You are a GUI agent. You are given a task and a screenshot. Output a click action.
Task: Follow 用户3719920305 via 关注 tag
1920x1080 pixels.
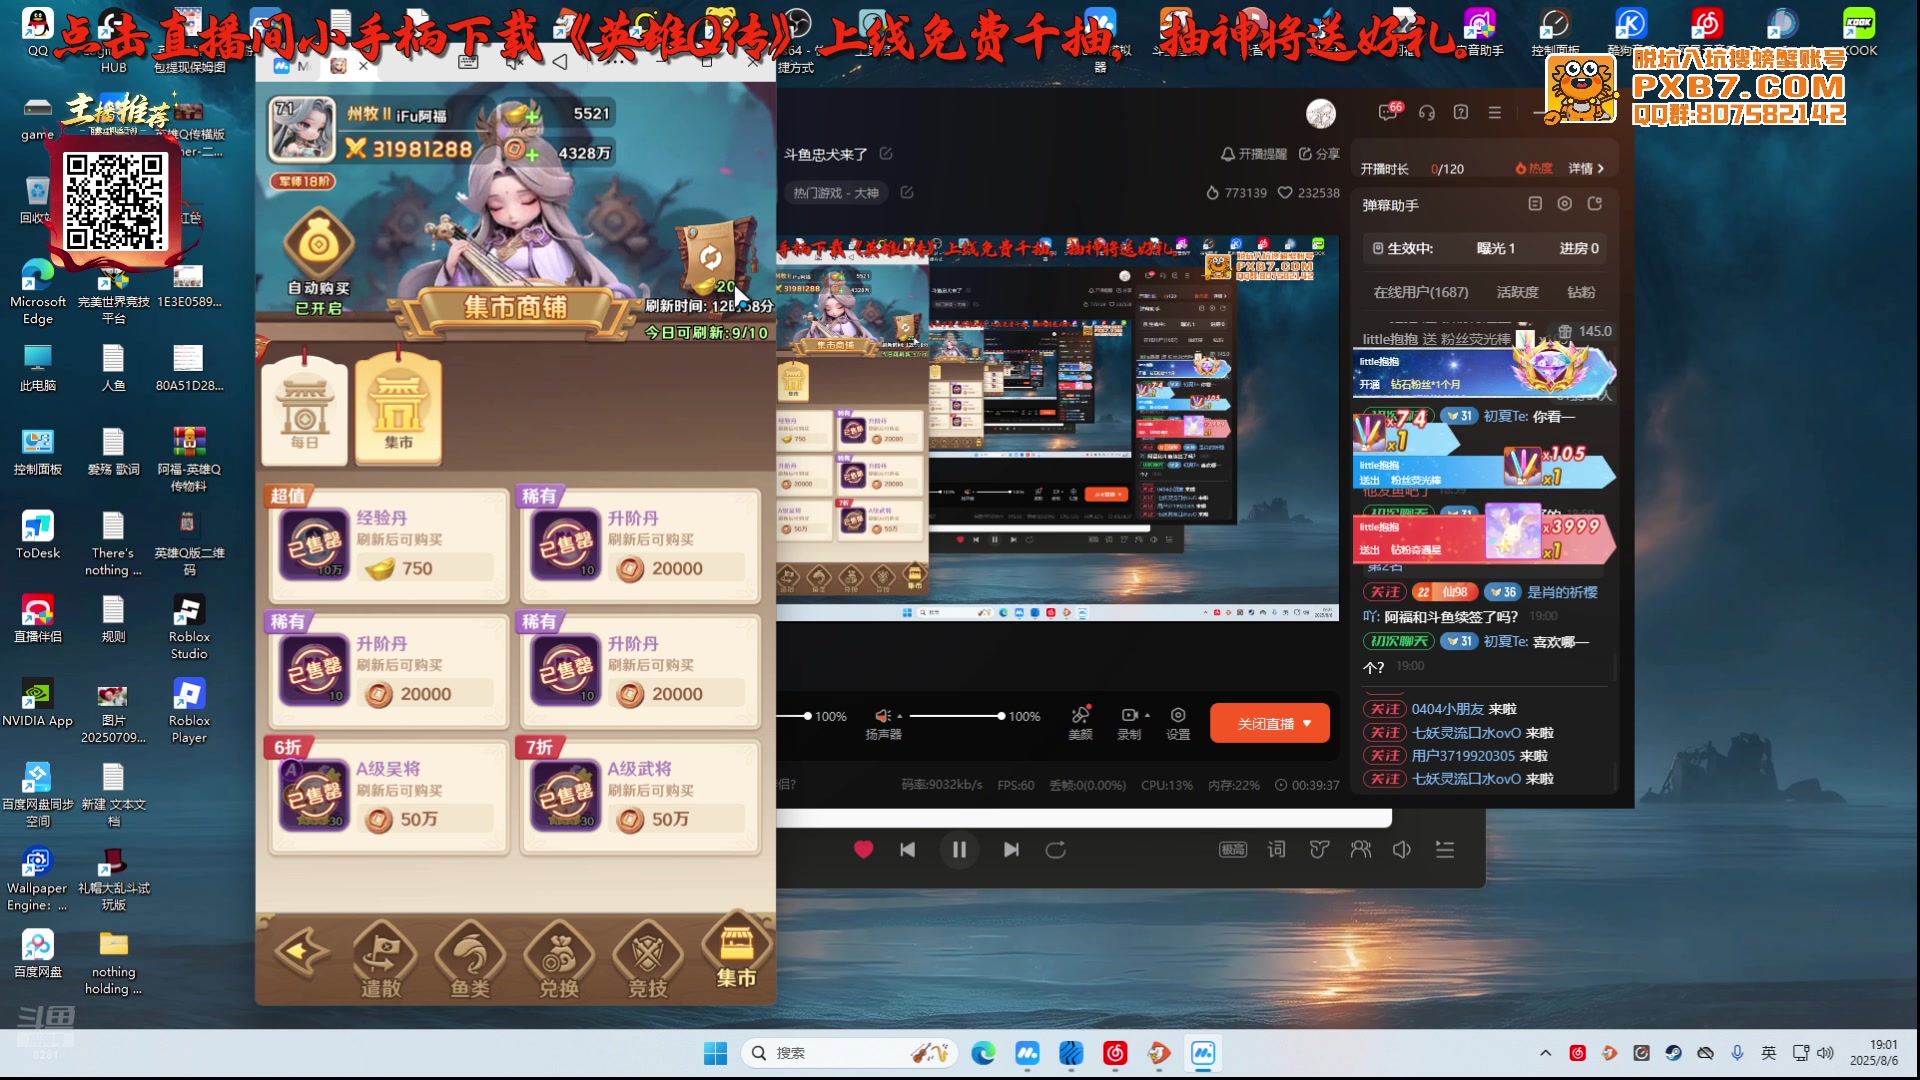(1385, 756)
